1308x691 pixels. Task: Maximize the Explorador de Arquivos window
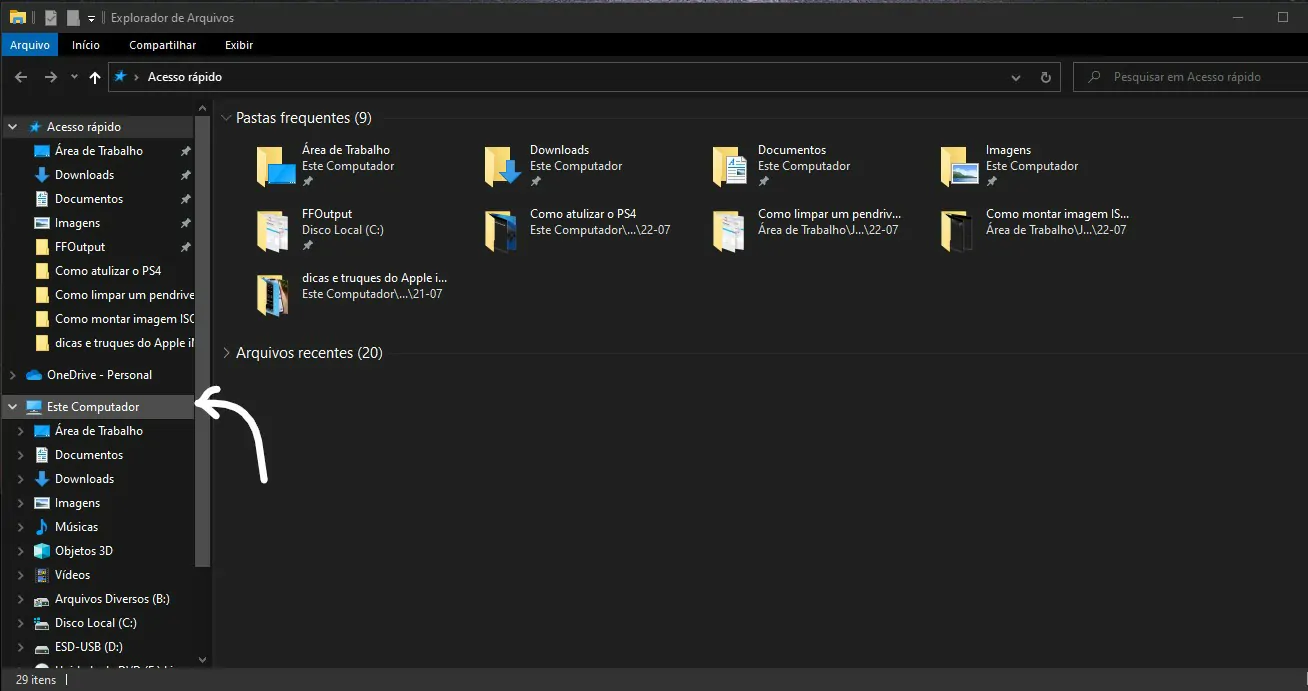pos(1283,17)
